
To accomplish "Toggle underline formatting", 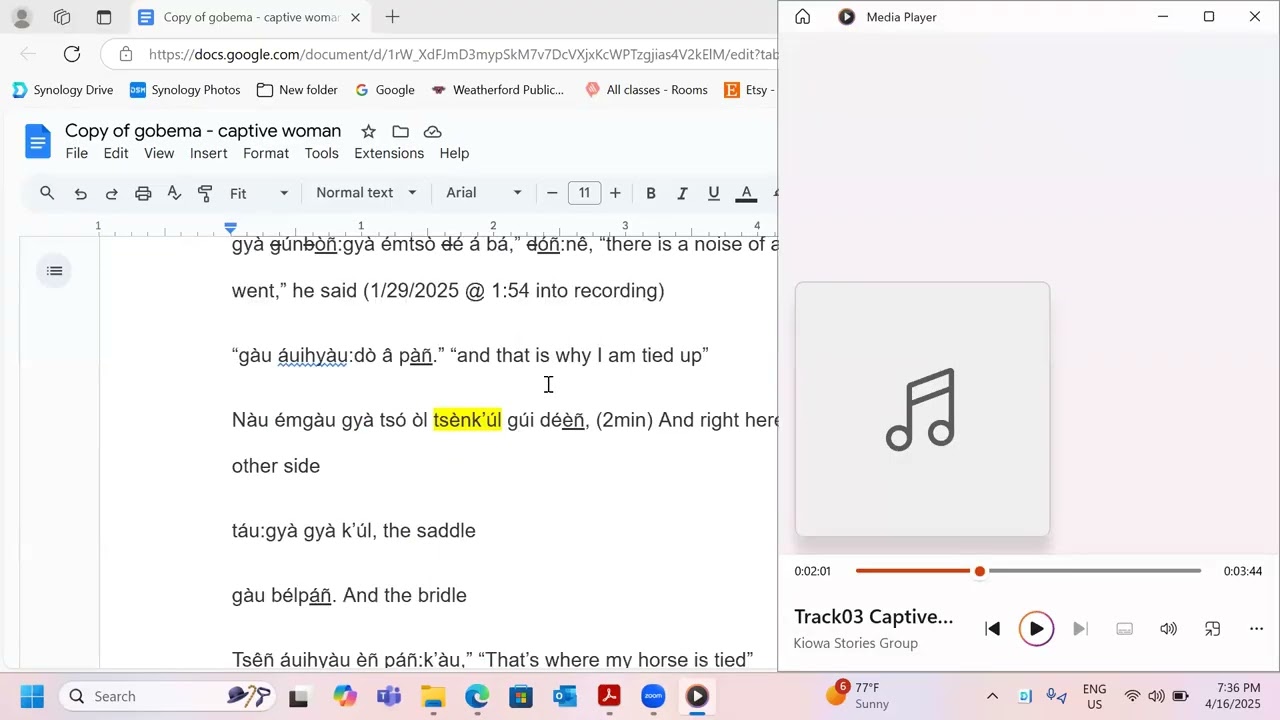I will coord(713,193).
